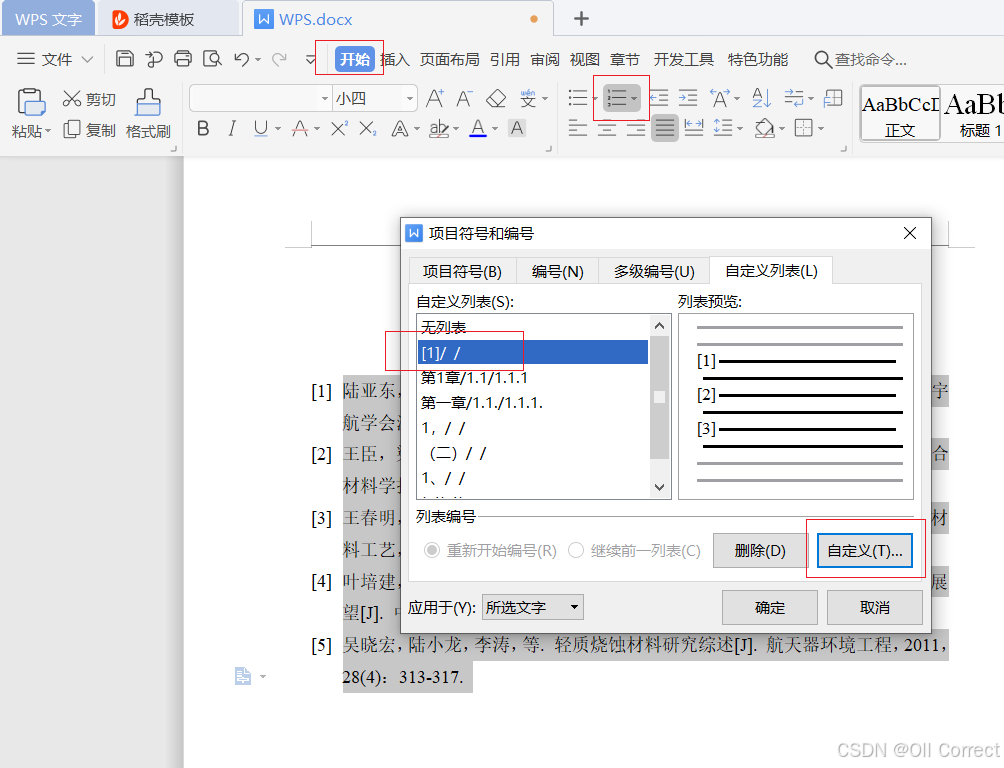Open the 页面布局 ribbon tab
The image size is (1004, 768).
point(449,60)
